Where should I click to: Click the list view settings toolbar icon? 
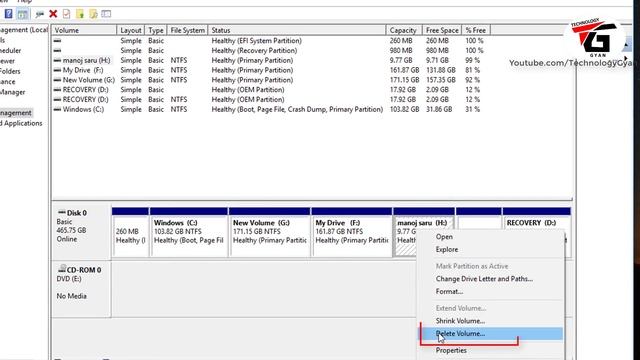pyautogui.click(x=106, y=14)
